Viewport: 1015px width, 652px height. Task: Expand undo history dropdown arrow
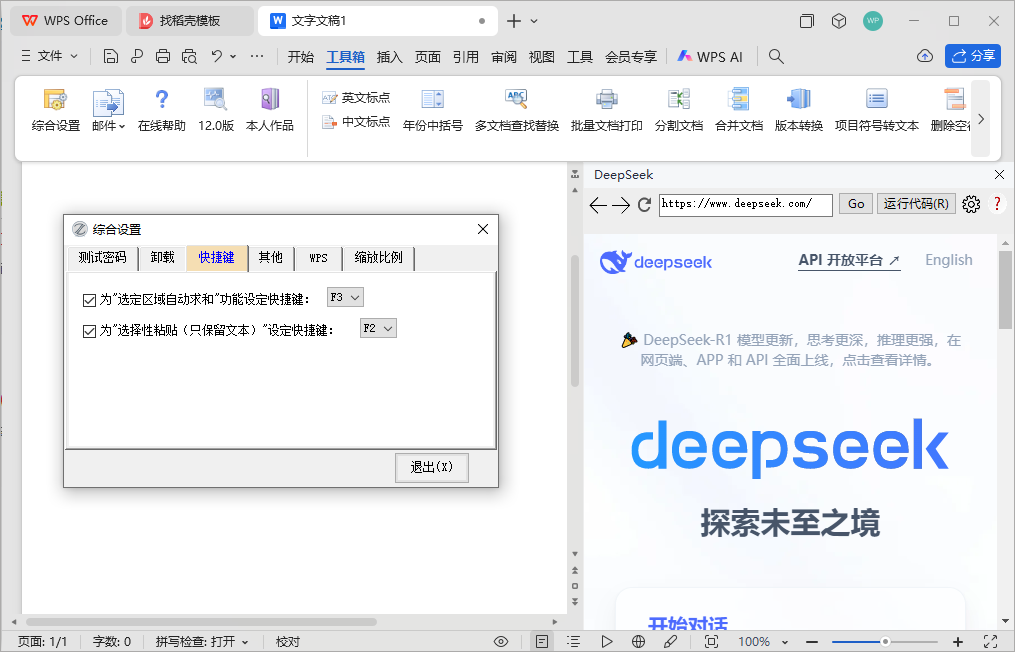point(233,56)
